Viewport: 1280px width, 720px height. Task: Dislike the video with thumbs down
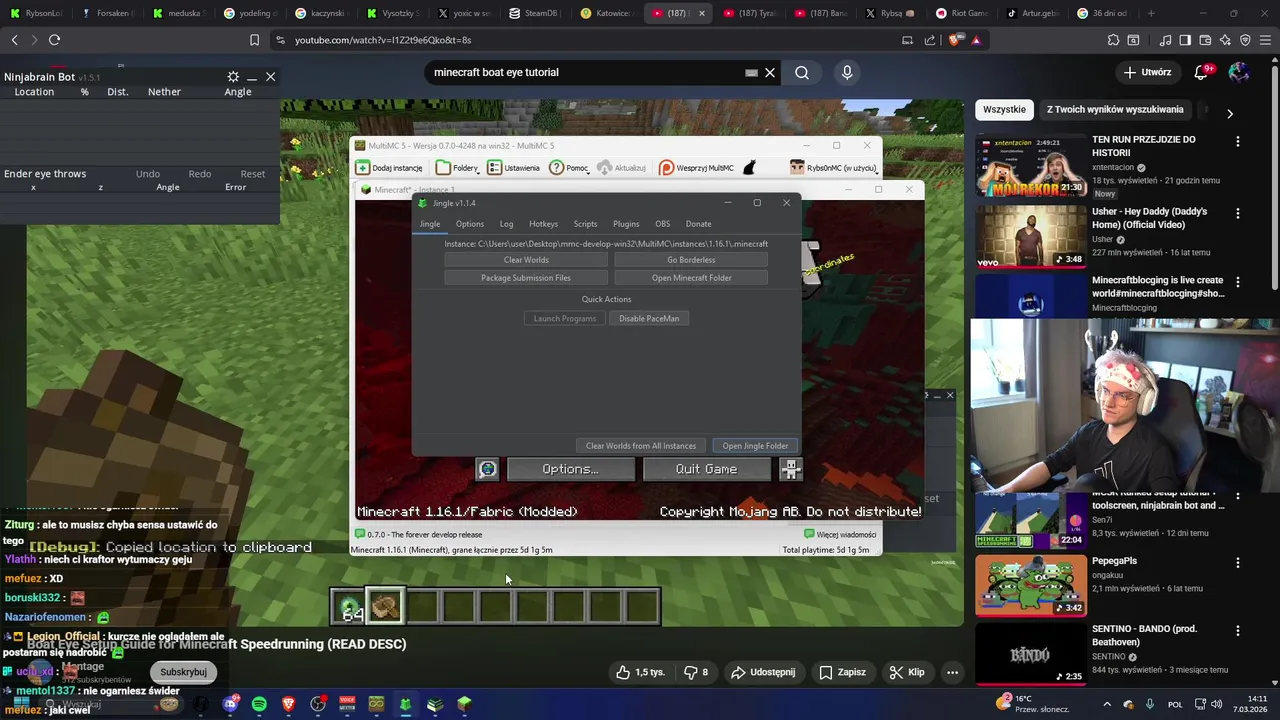[x=696, y=672]
